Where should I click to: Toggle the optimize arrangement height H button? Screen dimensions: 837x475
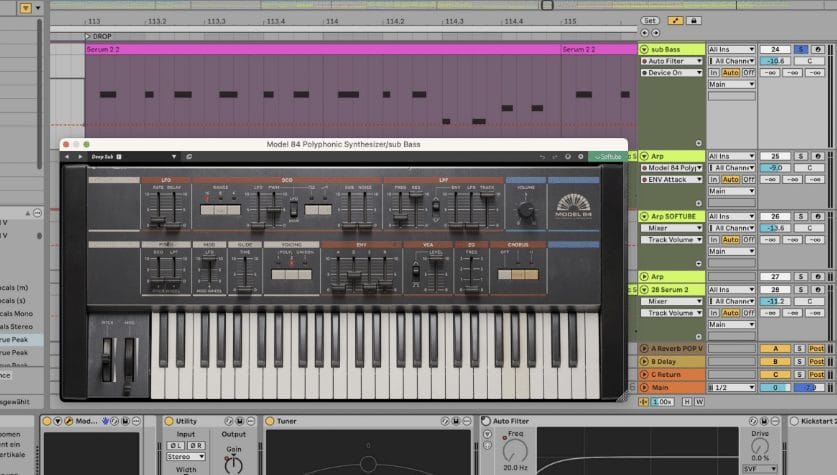pyautogui.click(x=687, y=401)
